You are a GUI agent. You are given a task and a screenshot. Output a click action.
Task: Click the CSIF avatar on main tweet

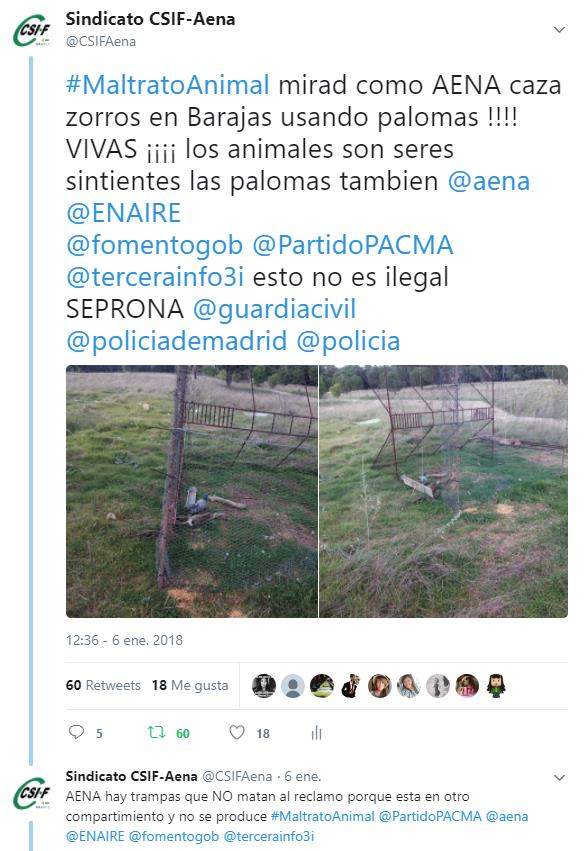click(32, 31)
